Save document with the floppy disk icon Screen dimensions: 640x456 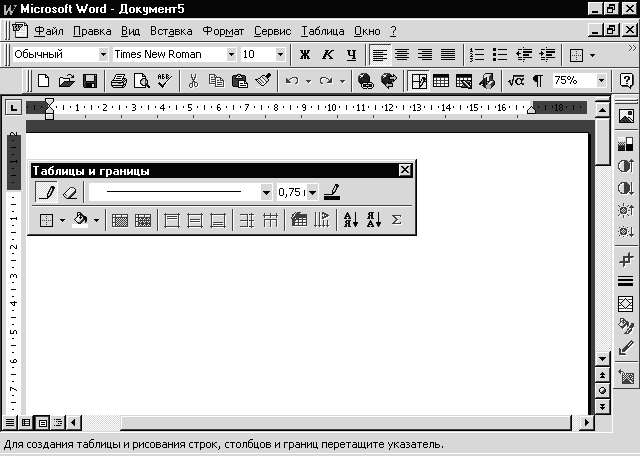[x=90, y=81]
